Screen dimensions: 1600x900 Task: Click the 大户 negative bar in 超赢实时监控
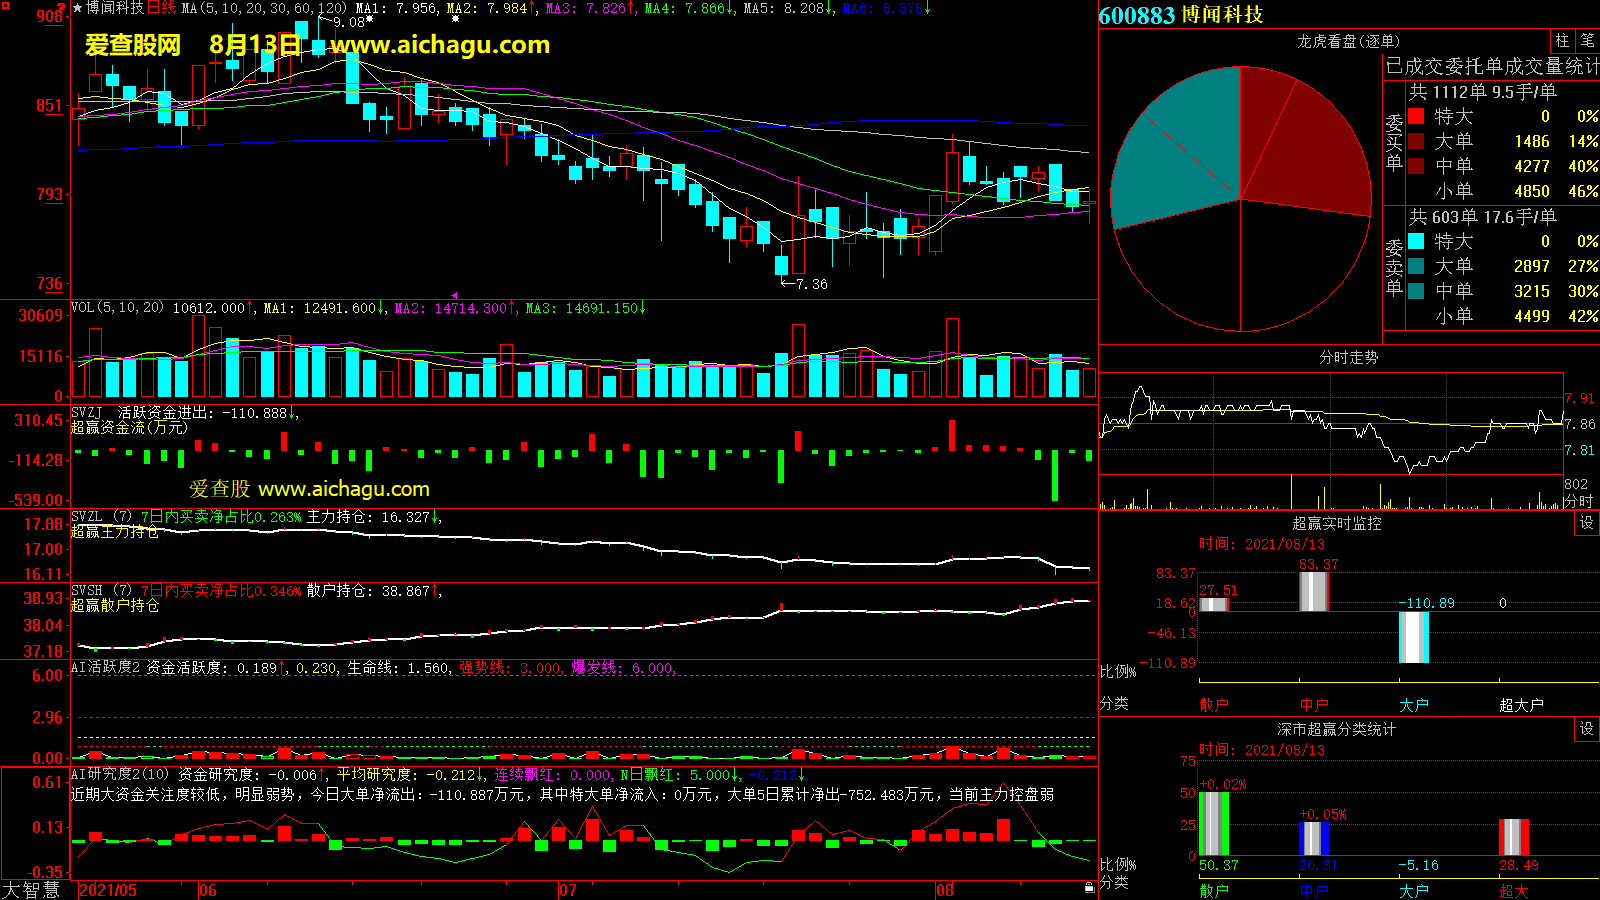[1413, 637]
